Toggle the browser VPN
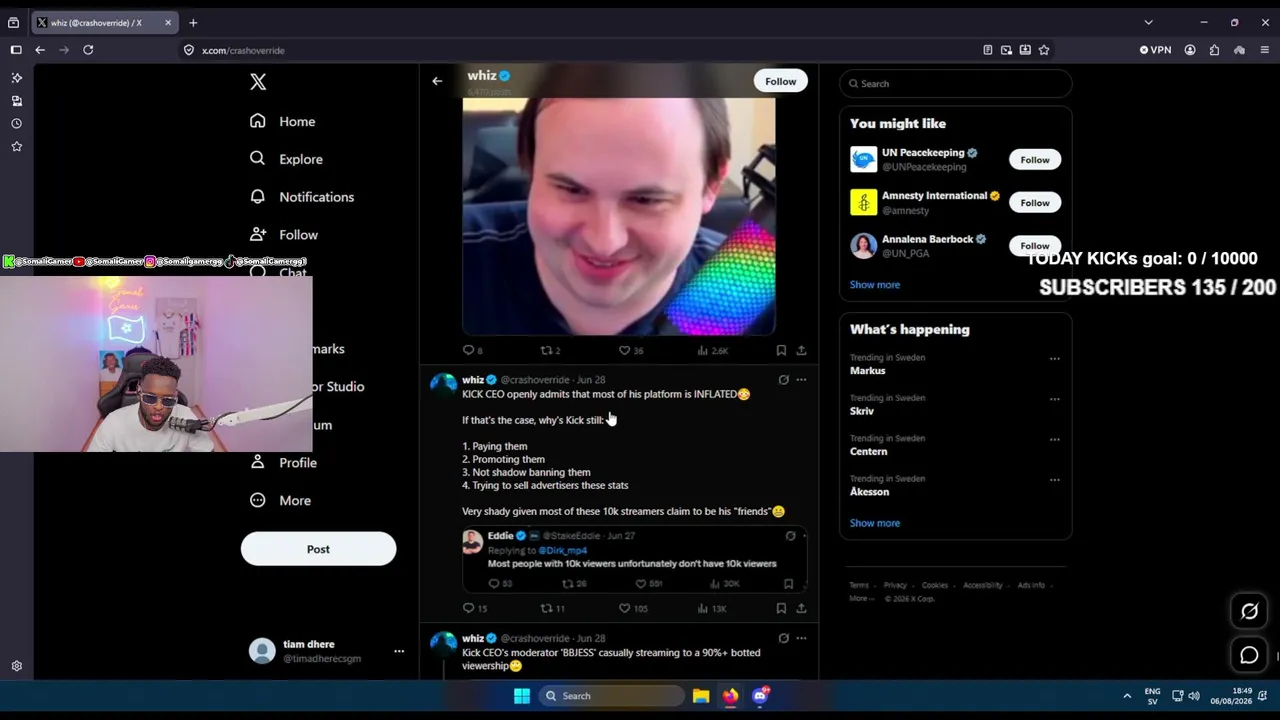1280x720 pixels. pyautogui.click(x=1155, y=50)
